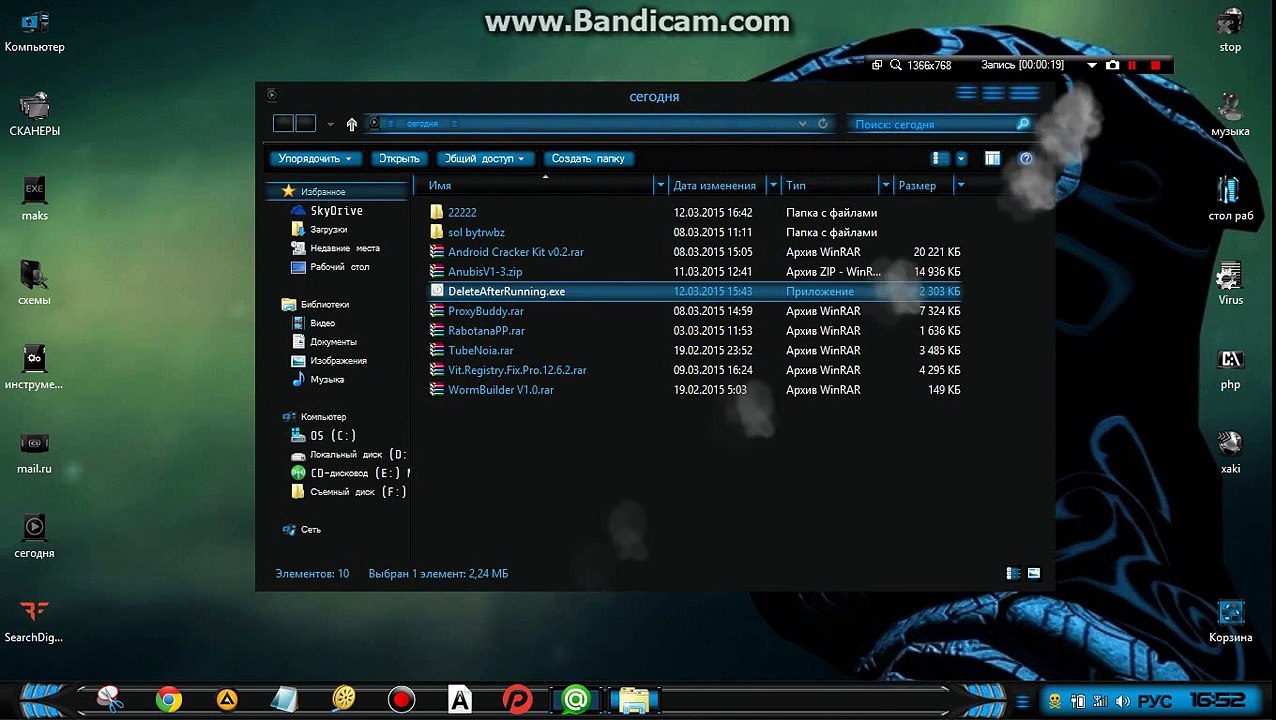The image size is (1276, 720).
Task: Click the red record button taskbar icon
Action: tap(401, 699)
